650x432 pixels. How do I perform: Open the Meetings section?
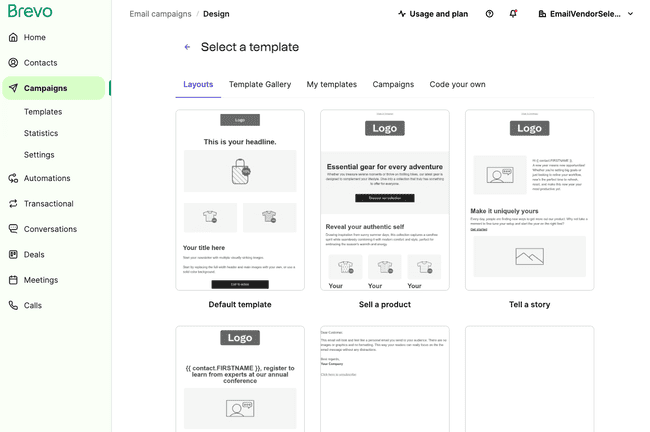pyautogui.click(x=40, y=280)
